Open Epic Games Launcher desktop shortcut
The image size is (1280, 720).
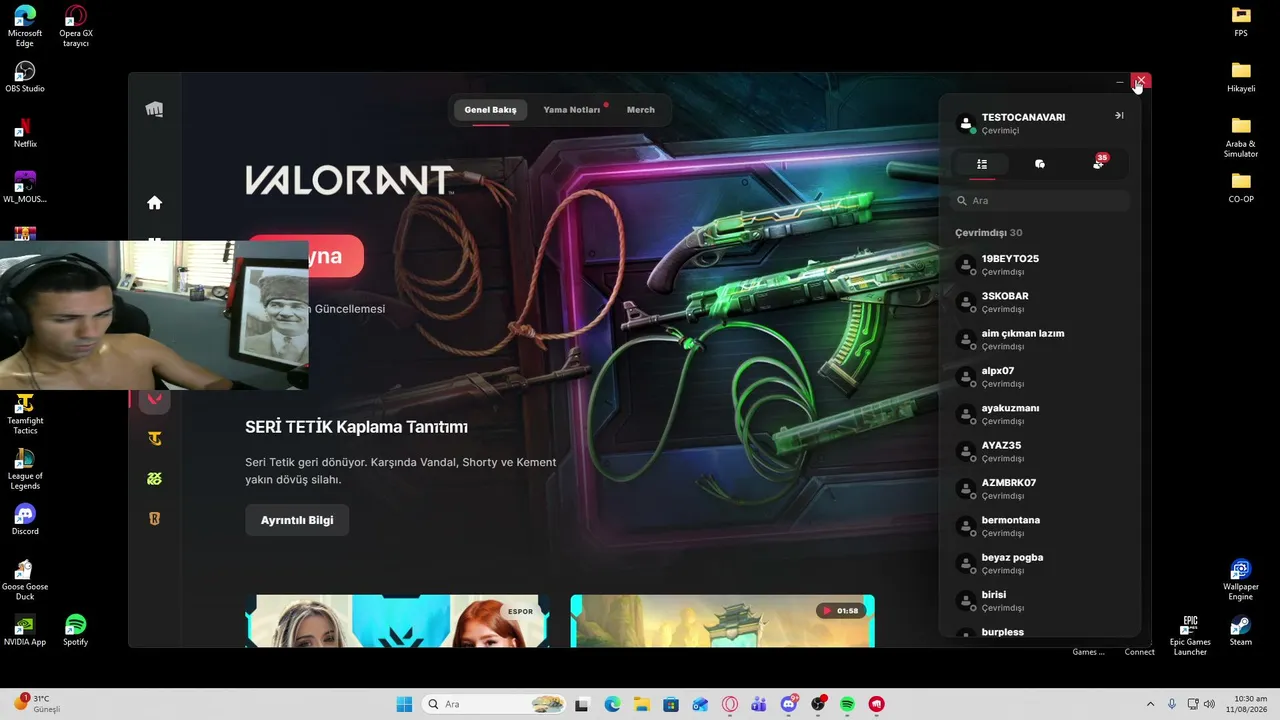click(1190, 635)
